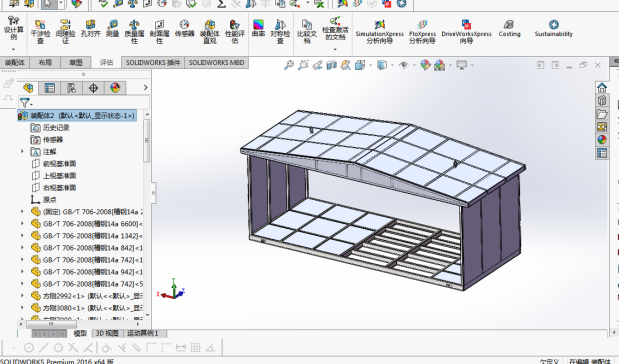Launch the DriveWorksXpress wizard
The image size is (619, 364).
466,32
